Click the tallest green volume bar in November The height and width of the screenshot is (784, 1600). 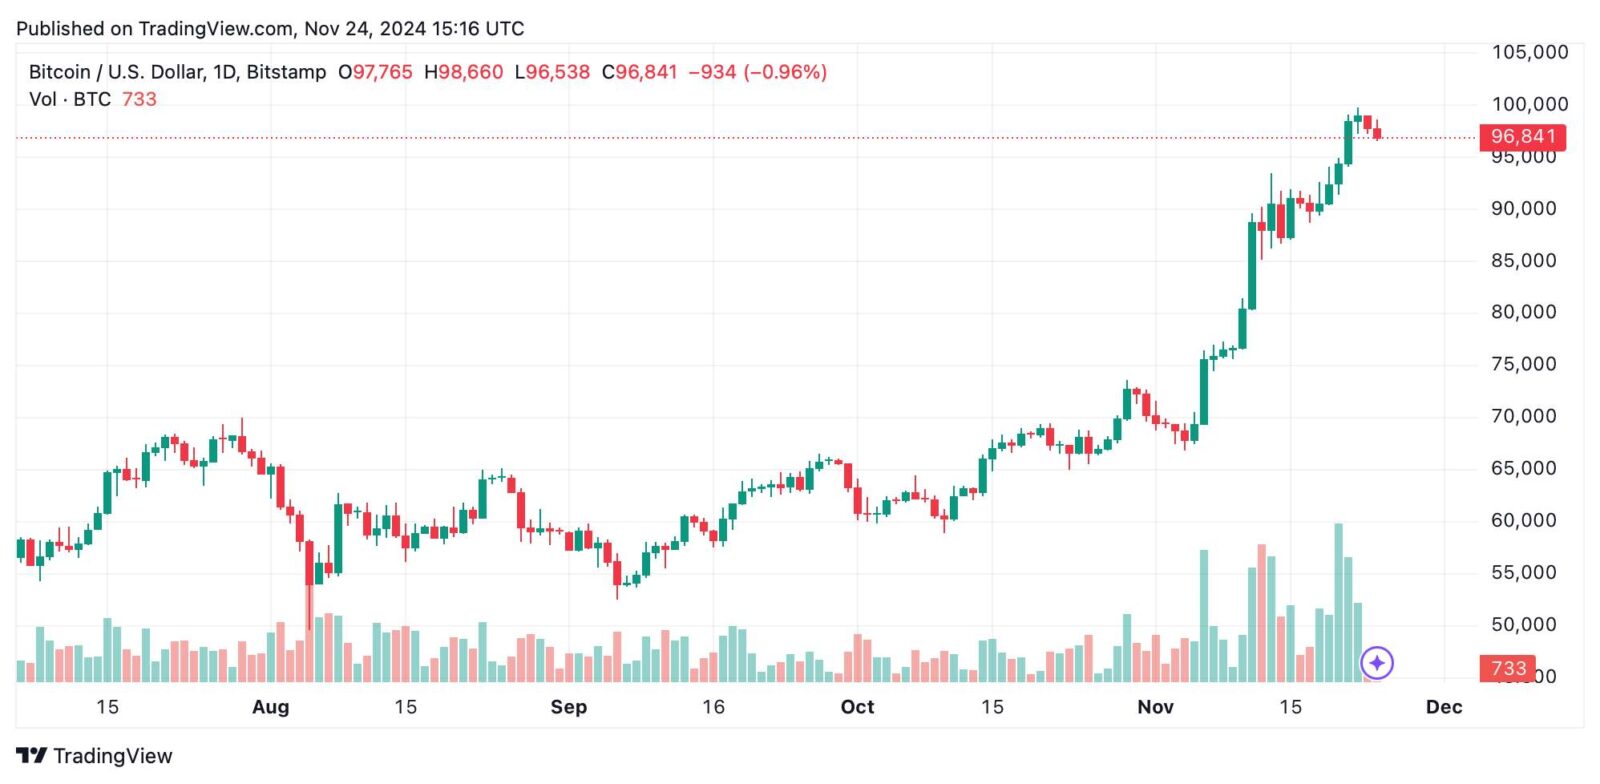[x=1338, y=602]
